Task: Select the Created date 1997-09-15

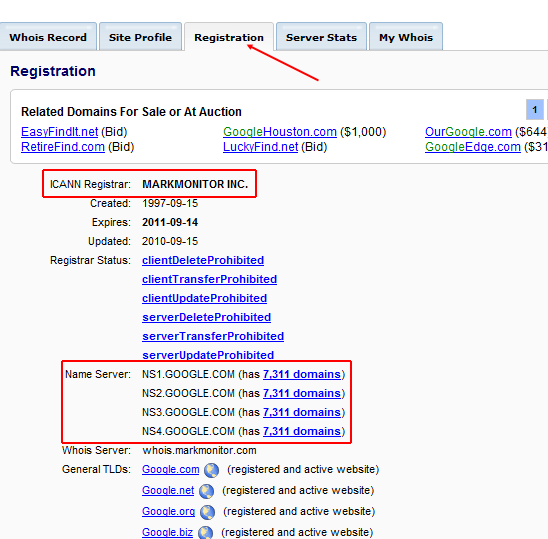Action: click(170, 203)
